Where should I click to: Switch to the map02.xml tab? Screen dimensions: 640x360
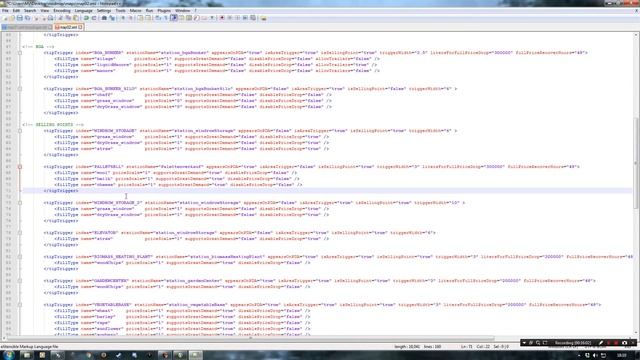click(69, 27)
